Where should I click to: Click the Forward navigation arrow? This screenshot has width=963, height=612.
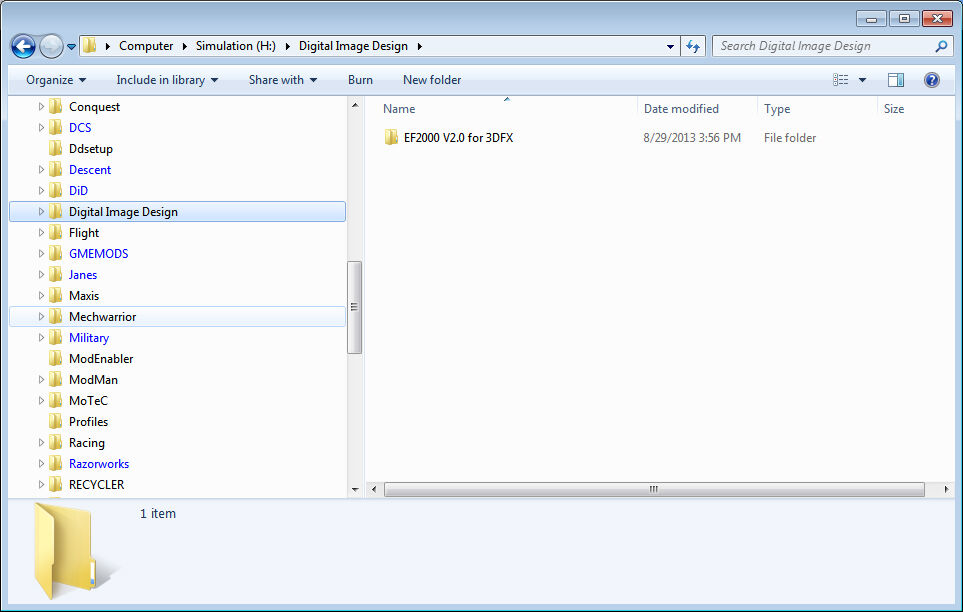(52, 46)
